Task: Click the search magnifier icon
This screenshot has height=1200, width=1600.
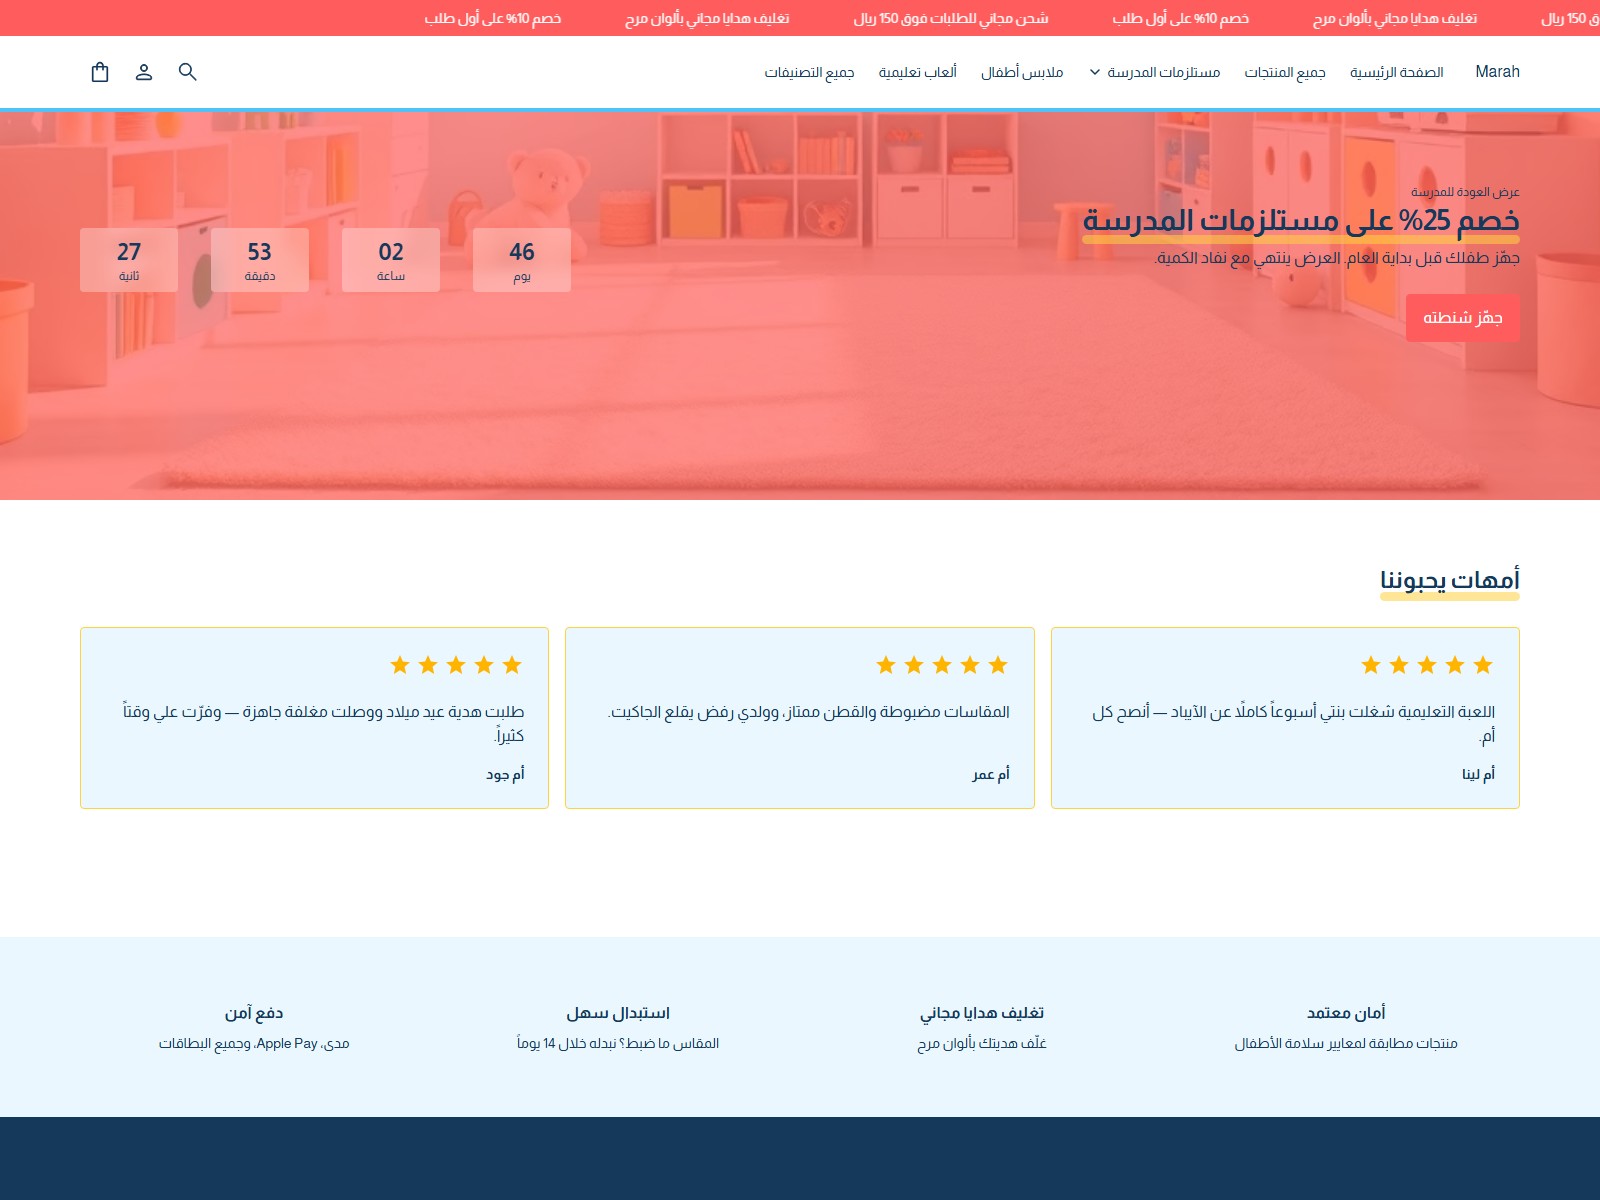Action: [188, 72]
